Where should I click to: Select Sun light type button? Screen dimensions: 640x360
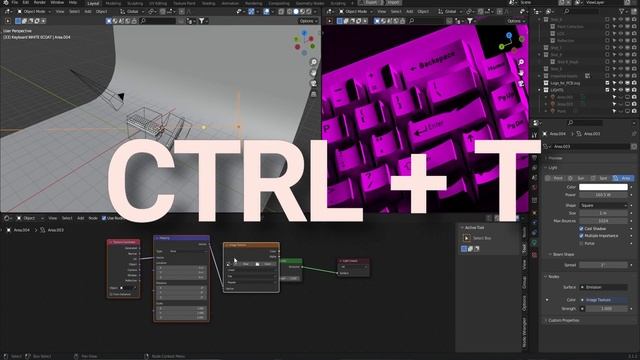coord(578,178)
